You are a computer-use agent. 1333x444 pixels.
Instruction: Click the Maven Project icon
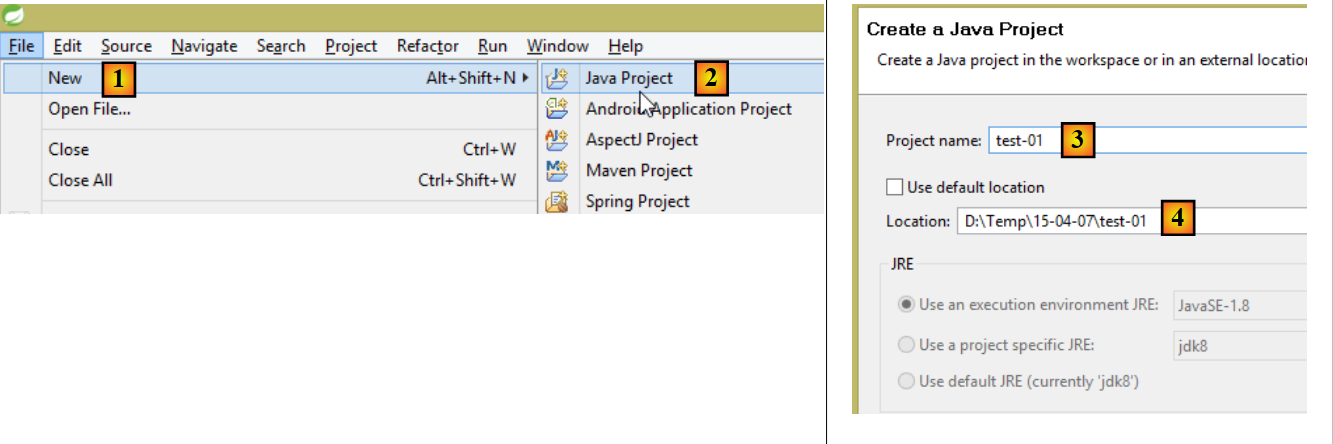[556, 171]
